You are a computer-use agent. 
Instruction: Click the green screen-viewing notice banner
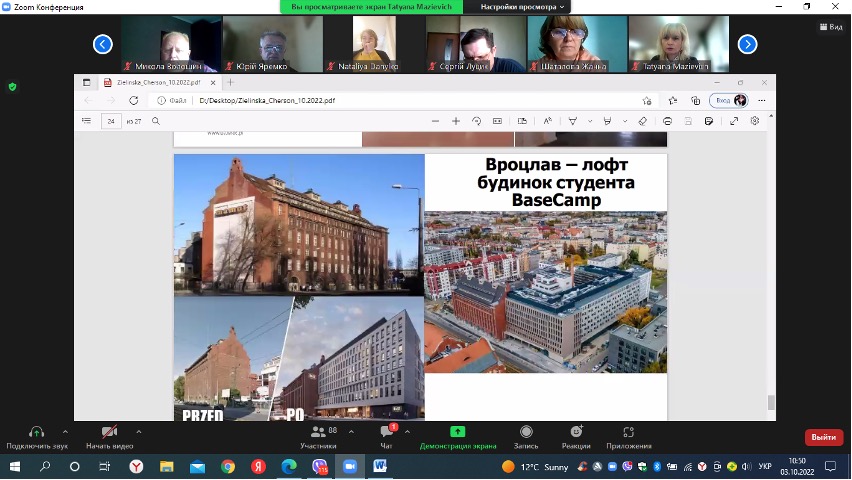(371, 7)
